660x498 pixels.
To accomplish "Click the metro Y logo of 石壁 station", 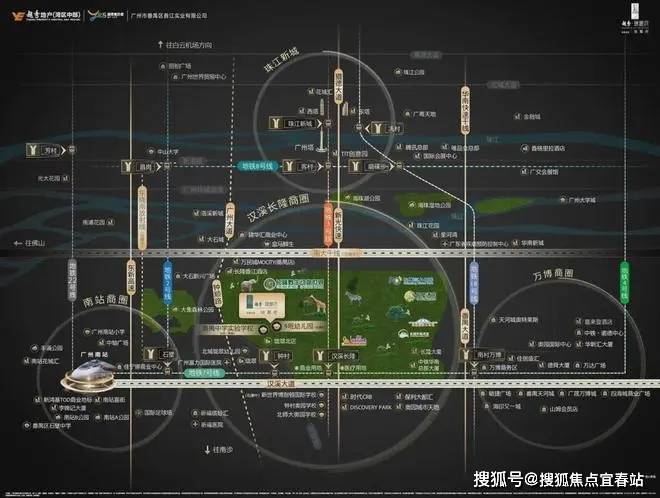I will pyautogui.click(x=151, y=354).
